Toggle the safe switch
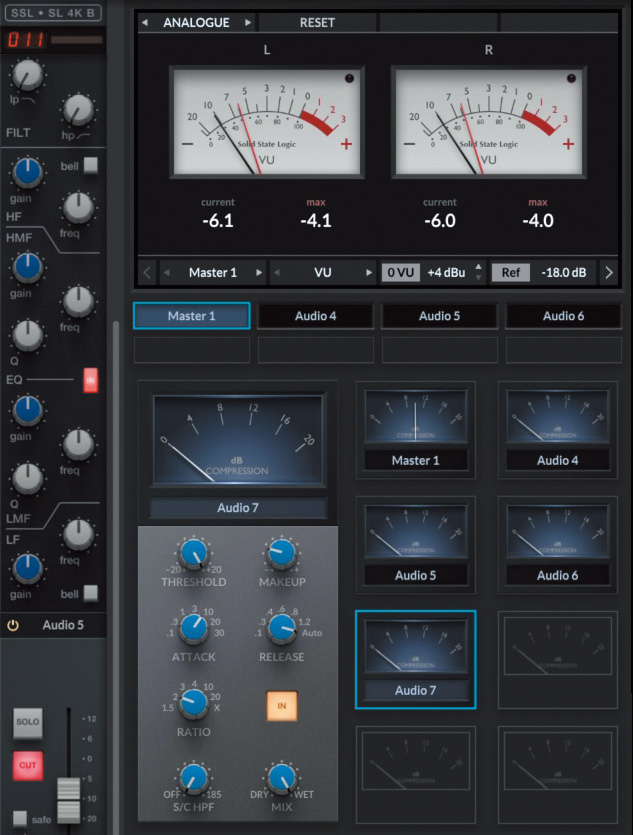Viewport: 633px width, 835px height. tap(20, 818)
